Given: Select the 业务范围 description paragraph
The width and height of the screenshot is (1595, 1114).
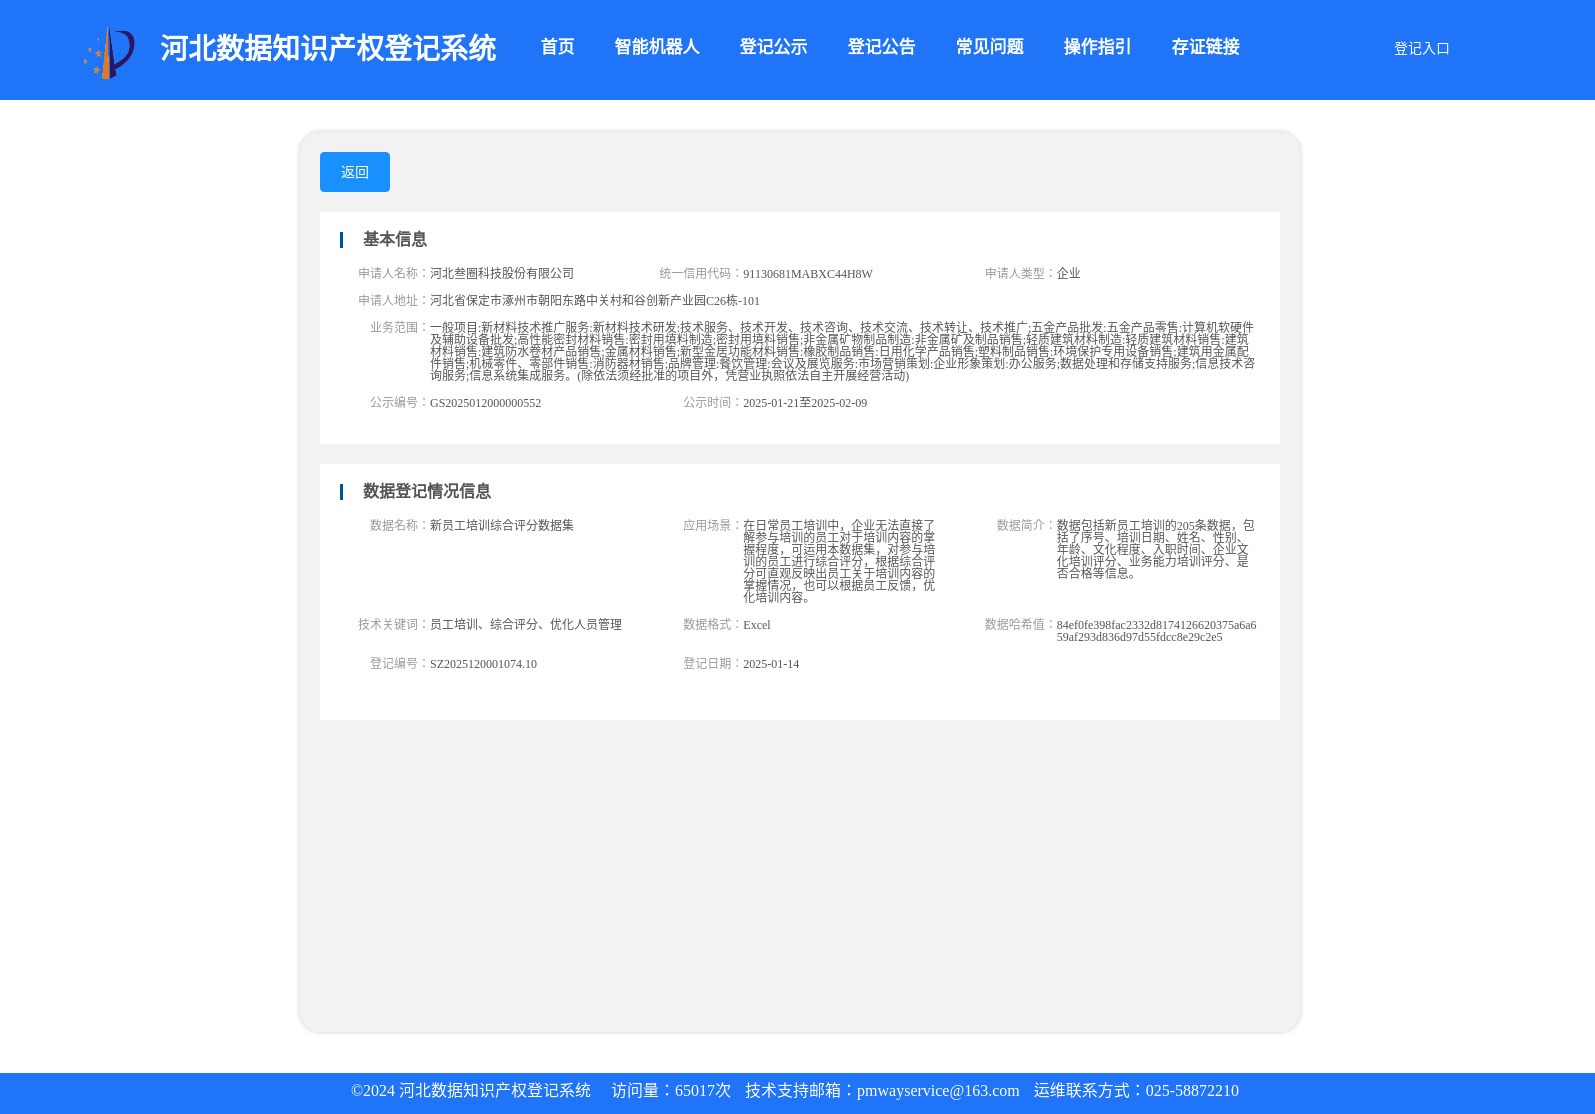Looking at the screenshot, I should tap(842, 352).
